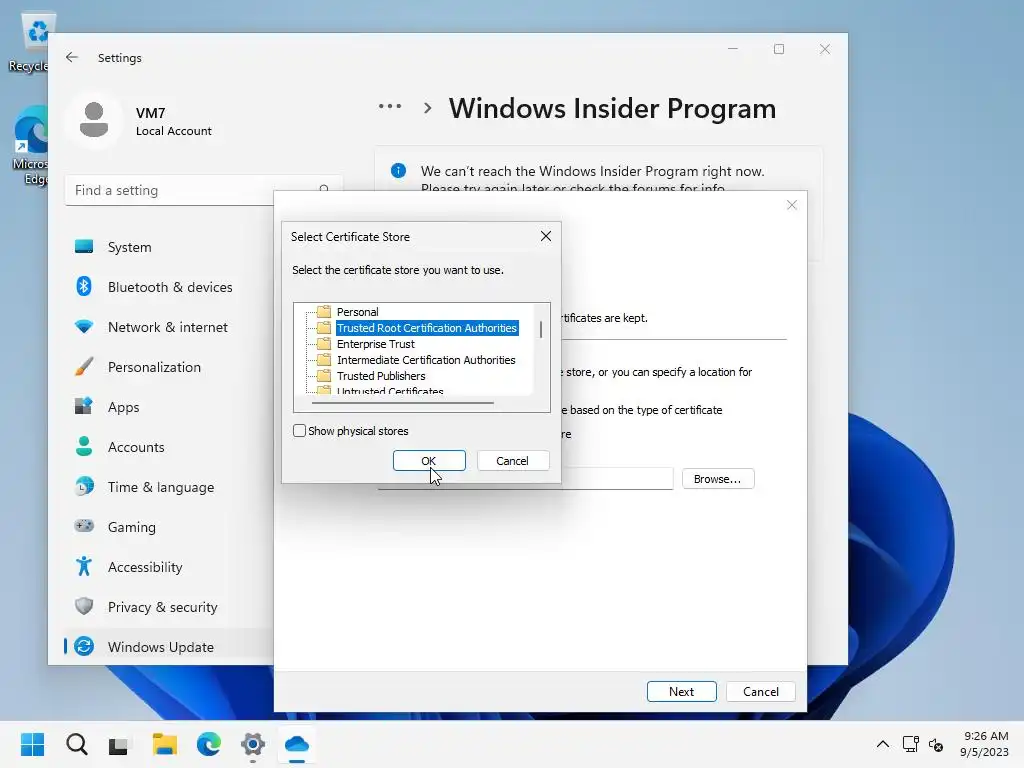Click the network tray icon
Screen dimensions: 1024x768
point(910,744)
